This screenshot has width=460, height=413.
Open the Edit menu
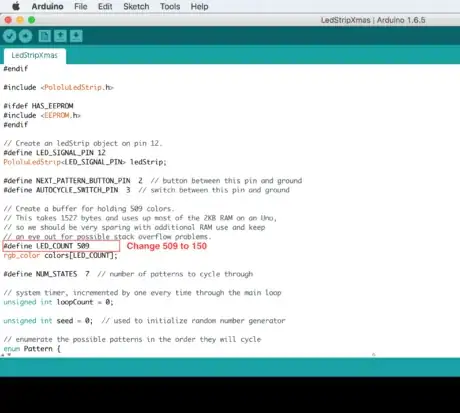pyautogui.click(x=105, y=6)
